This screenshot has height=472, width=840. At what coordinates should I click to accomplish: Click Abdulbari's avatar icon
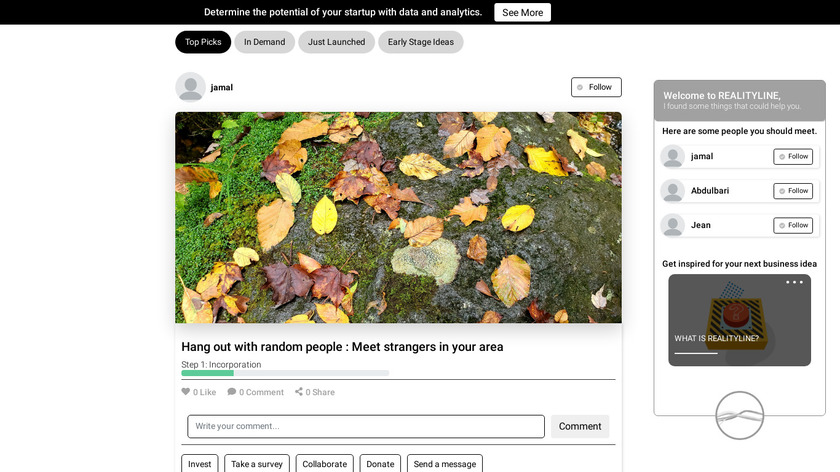pos(672,191)
